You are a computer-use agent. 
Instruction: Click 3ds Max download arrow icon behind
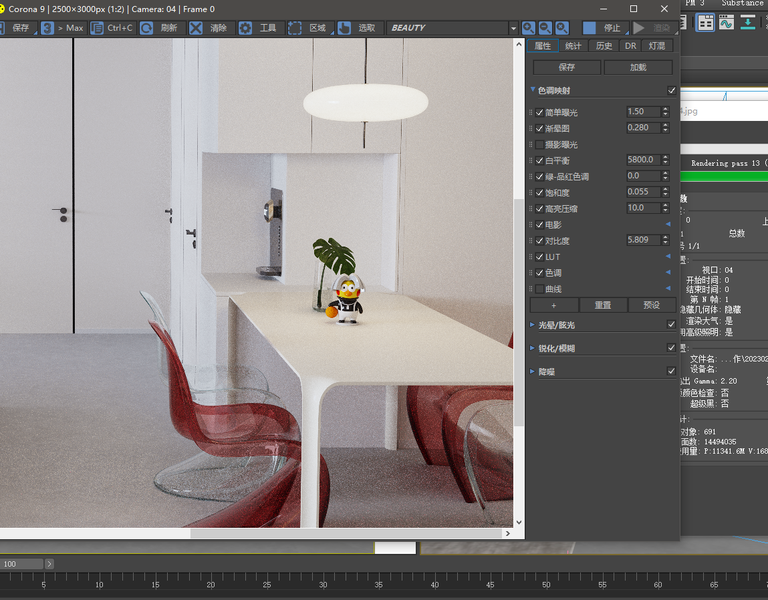click(747, 23)
